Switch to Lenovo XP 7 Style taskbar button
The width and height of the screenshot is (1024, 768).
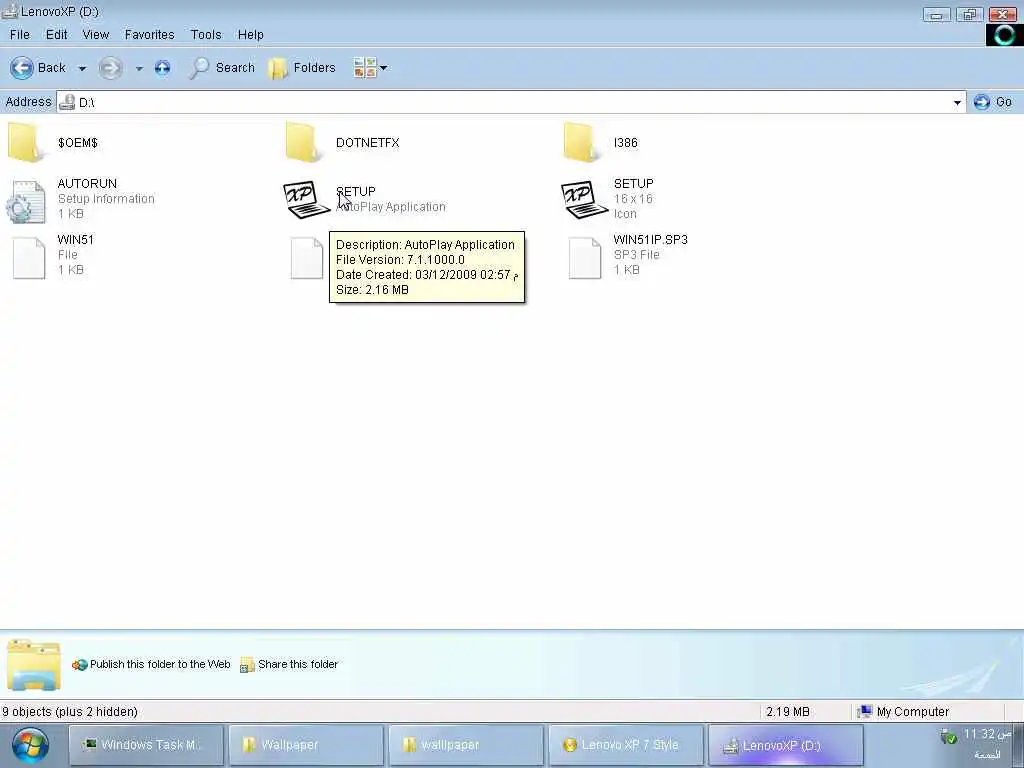coord(626,745)
